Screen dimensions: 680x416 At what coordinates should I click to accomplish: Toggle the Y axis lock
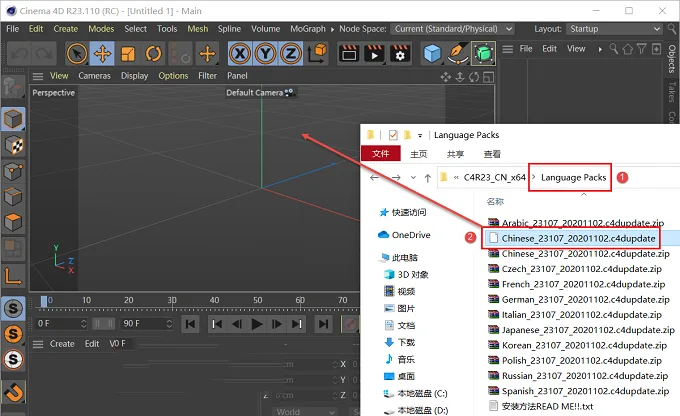pyautogui.click(x=265, y=54)
